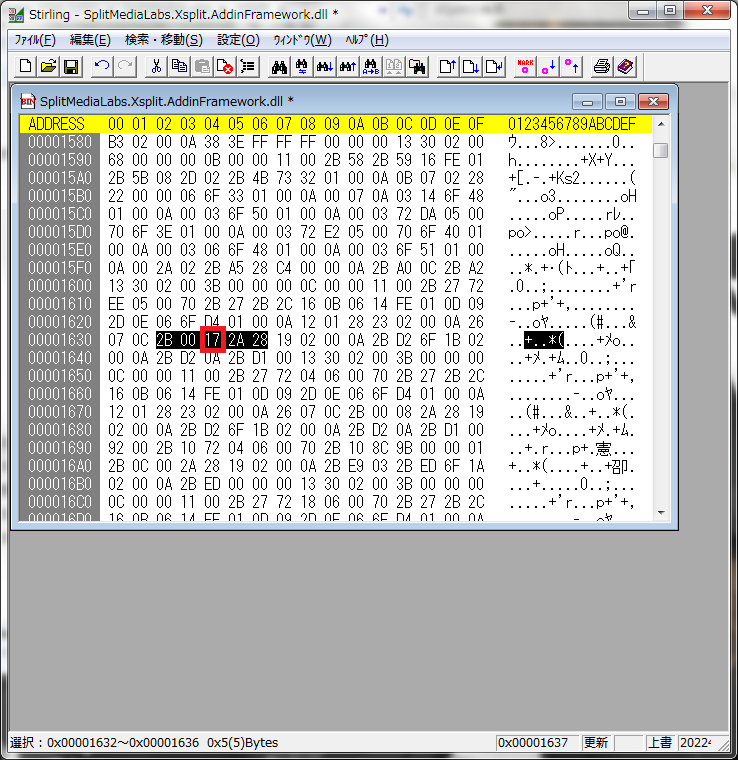Open the 検索・移動(S) menu

pyautogui.click(x=164, y=40)
